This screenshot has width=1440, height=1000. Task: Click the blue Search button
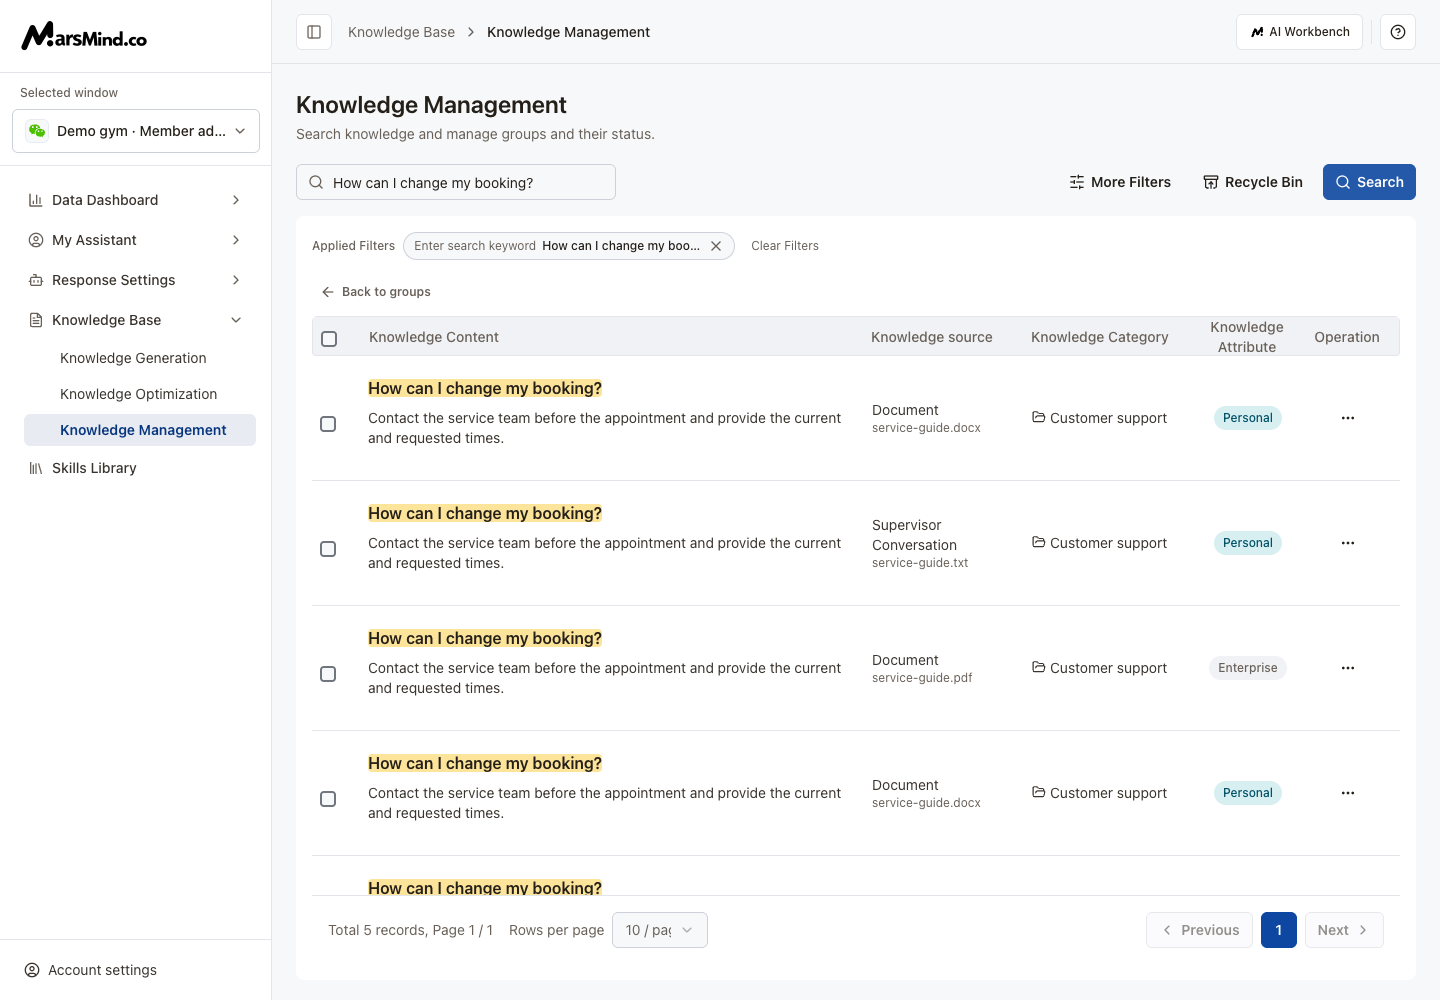[x=1369, y=182]
